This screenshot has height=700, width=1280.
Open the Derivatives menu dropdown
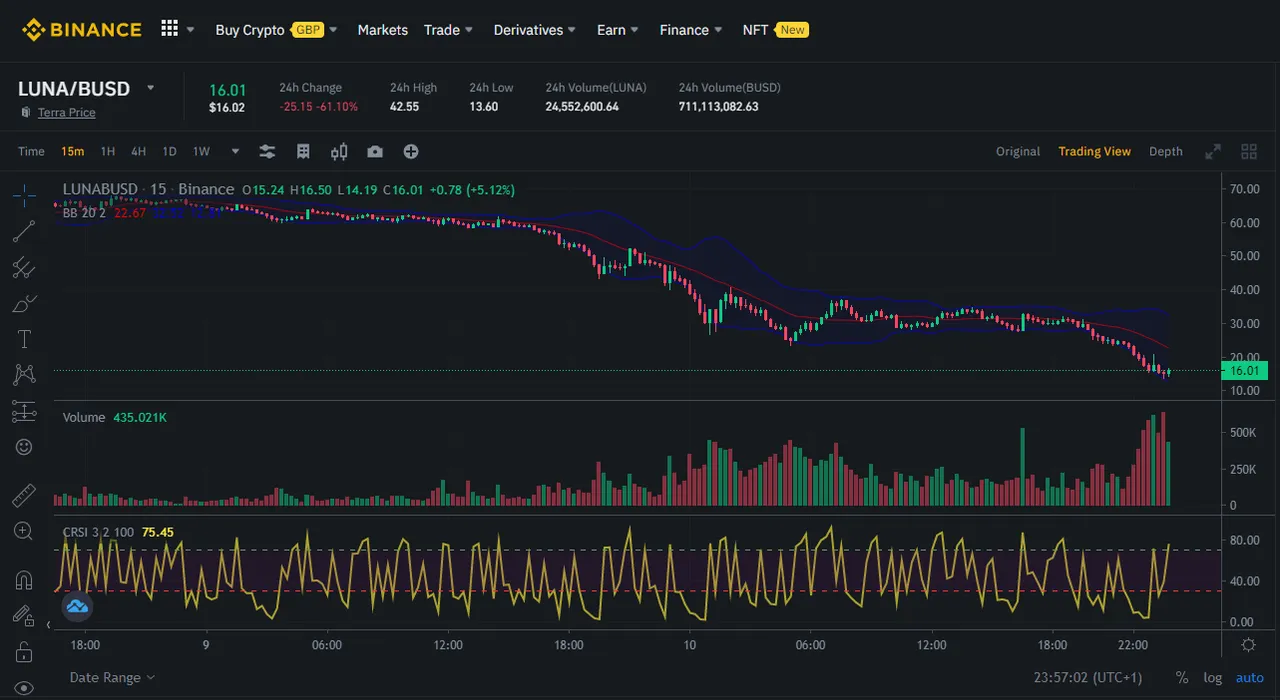coord(535,30)
